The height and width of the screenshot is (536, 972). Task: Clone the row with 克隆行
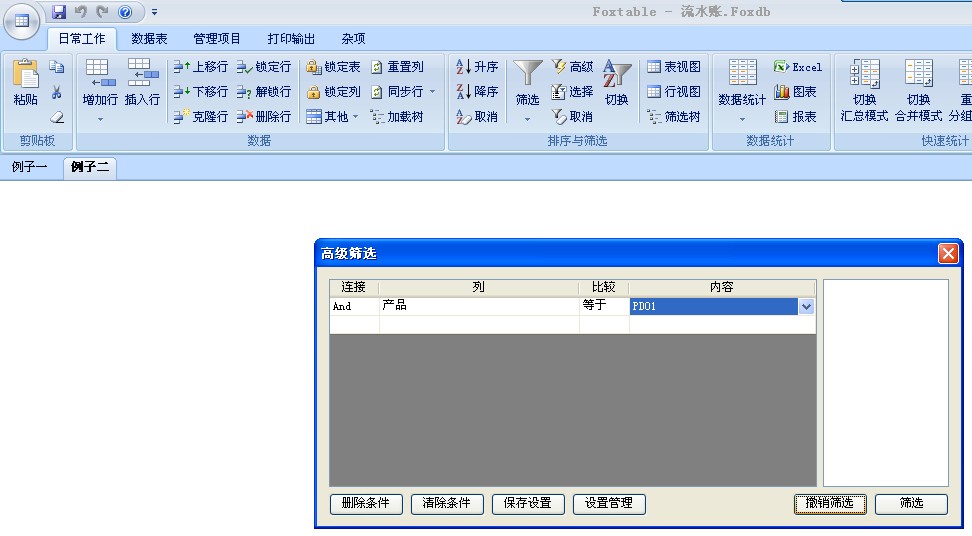(200, 116)
